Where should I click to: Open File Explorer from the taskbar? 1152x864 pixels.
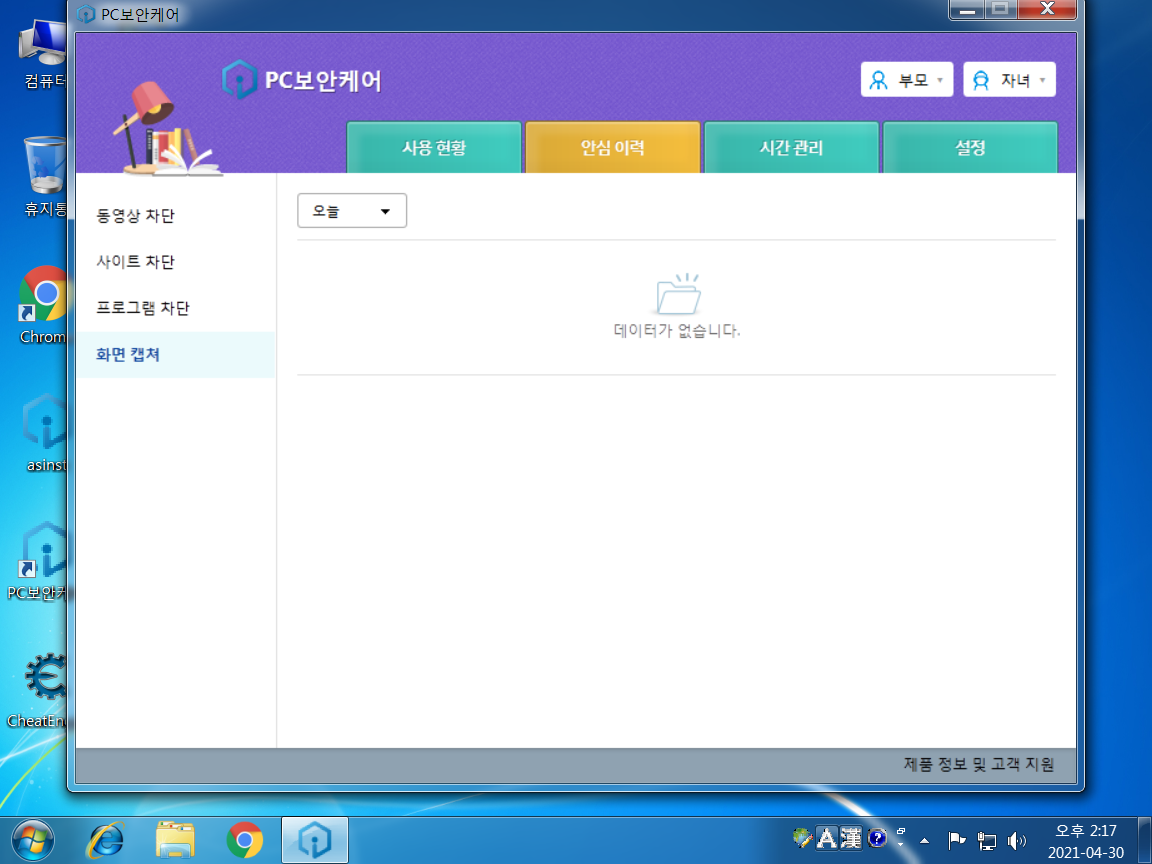[x=175, y=840]
